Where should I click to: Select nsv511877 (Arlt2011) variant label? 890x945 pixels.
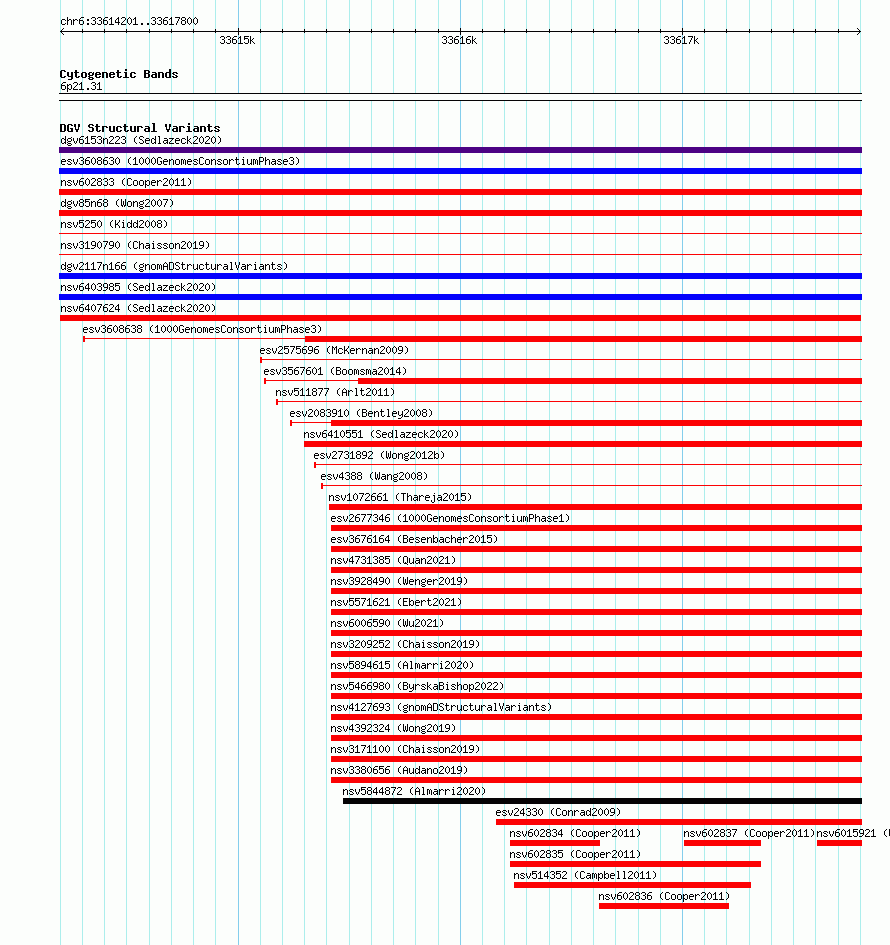click(x=335, y=392)
